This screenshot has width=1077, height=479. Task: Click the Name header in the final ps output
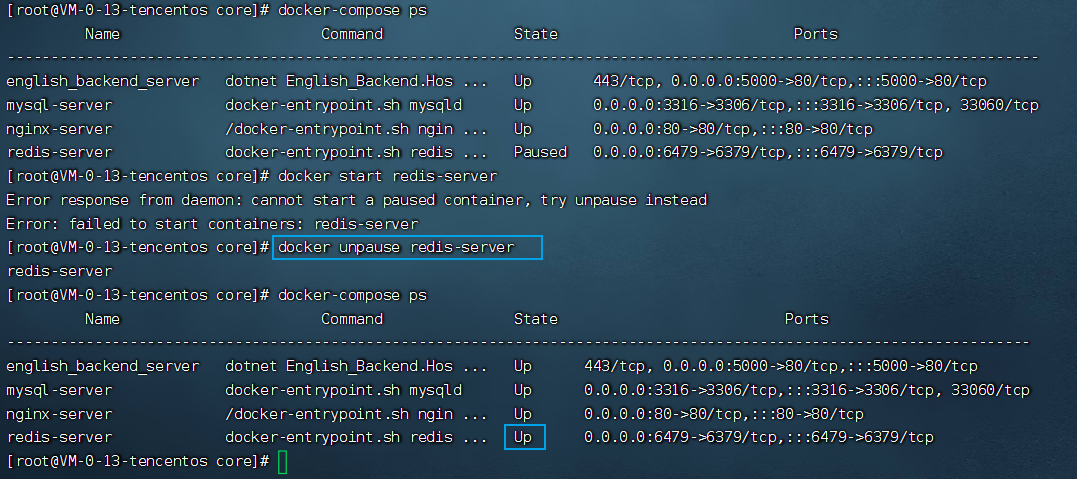[102, 319]
